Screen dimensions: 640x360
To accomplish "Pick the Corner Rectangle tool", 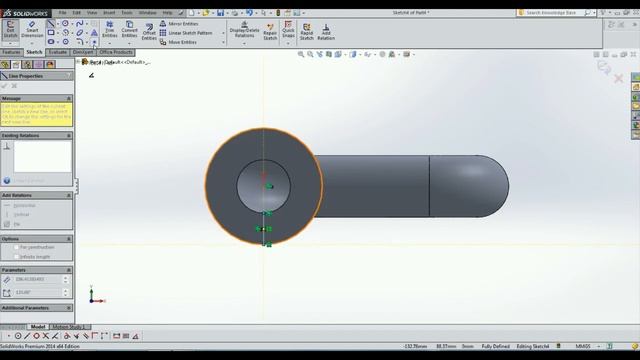I will [x=51, y=33].
